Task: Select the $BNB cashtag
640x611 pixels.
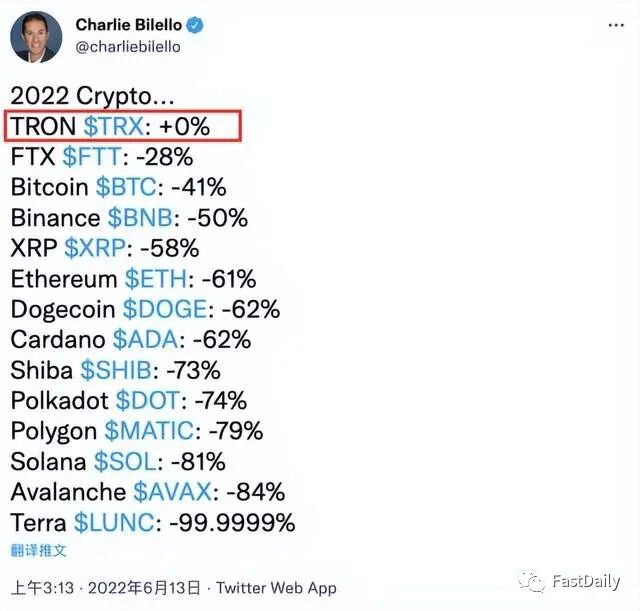Action: 140,218
